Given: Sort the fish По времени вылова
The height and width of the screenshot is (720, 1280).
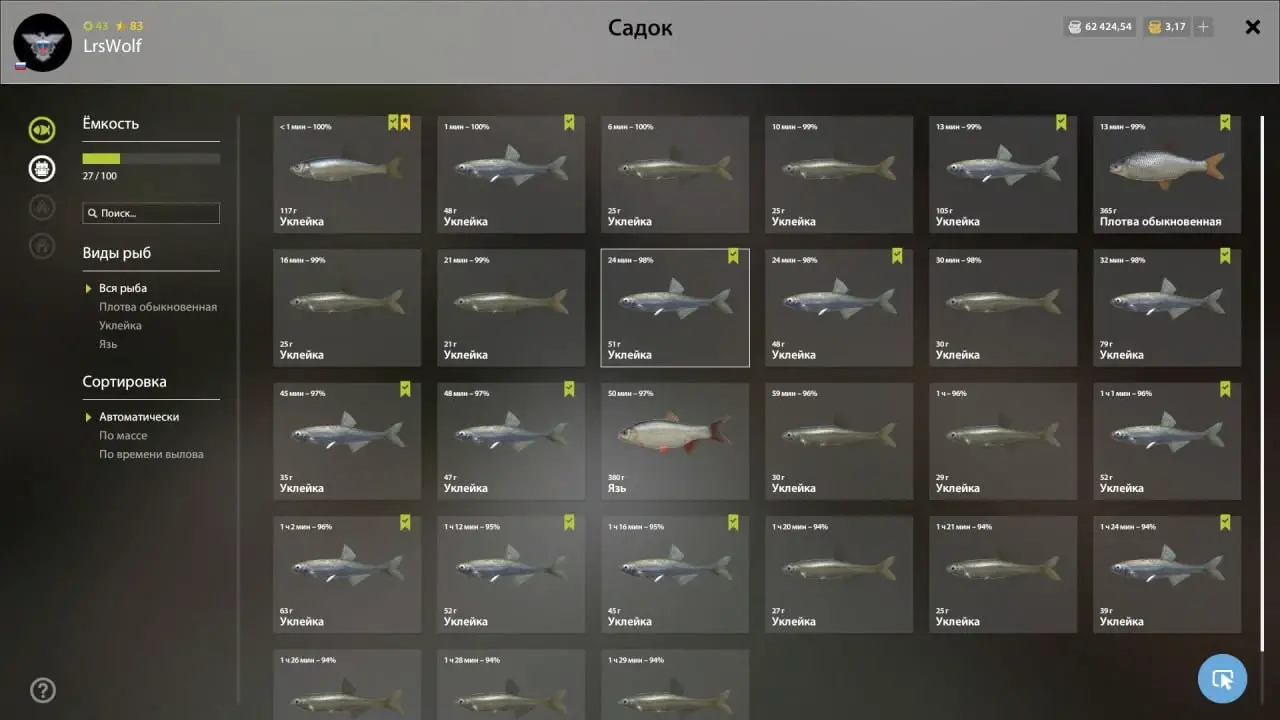Looking at the screenshot, I should [x=151, y=454].
